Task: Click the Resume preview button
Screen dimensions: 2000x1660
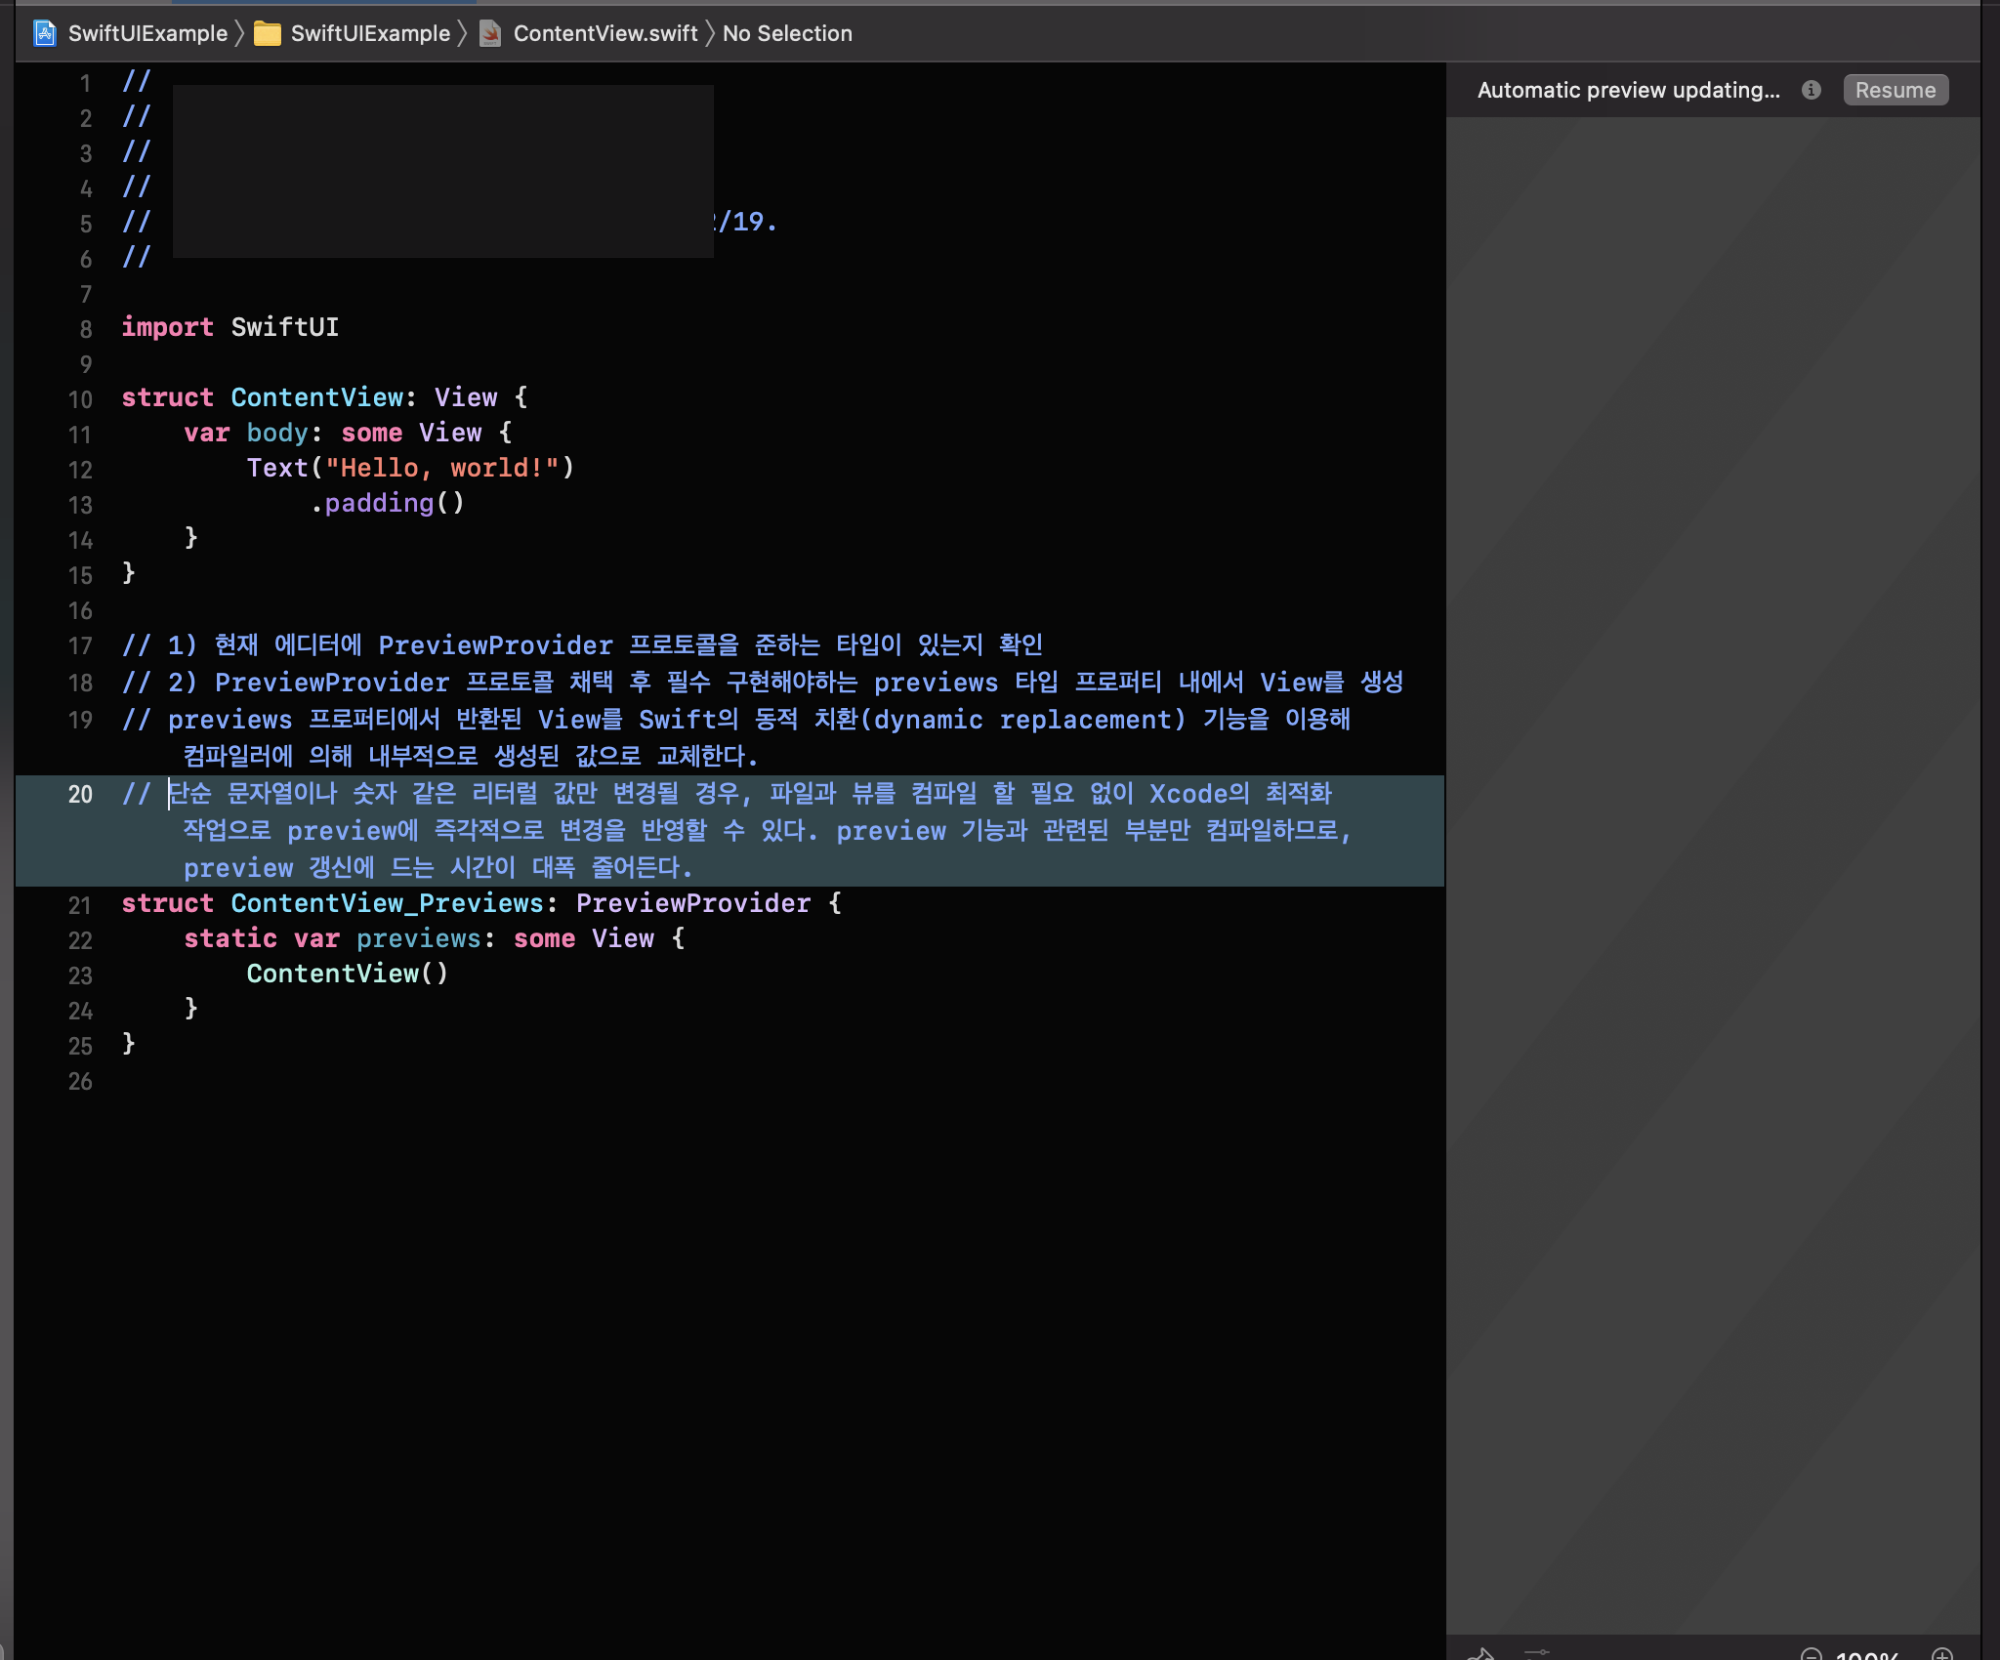Action: click(x=1894, y=90)
